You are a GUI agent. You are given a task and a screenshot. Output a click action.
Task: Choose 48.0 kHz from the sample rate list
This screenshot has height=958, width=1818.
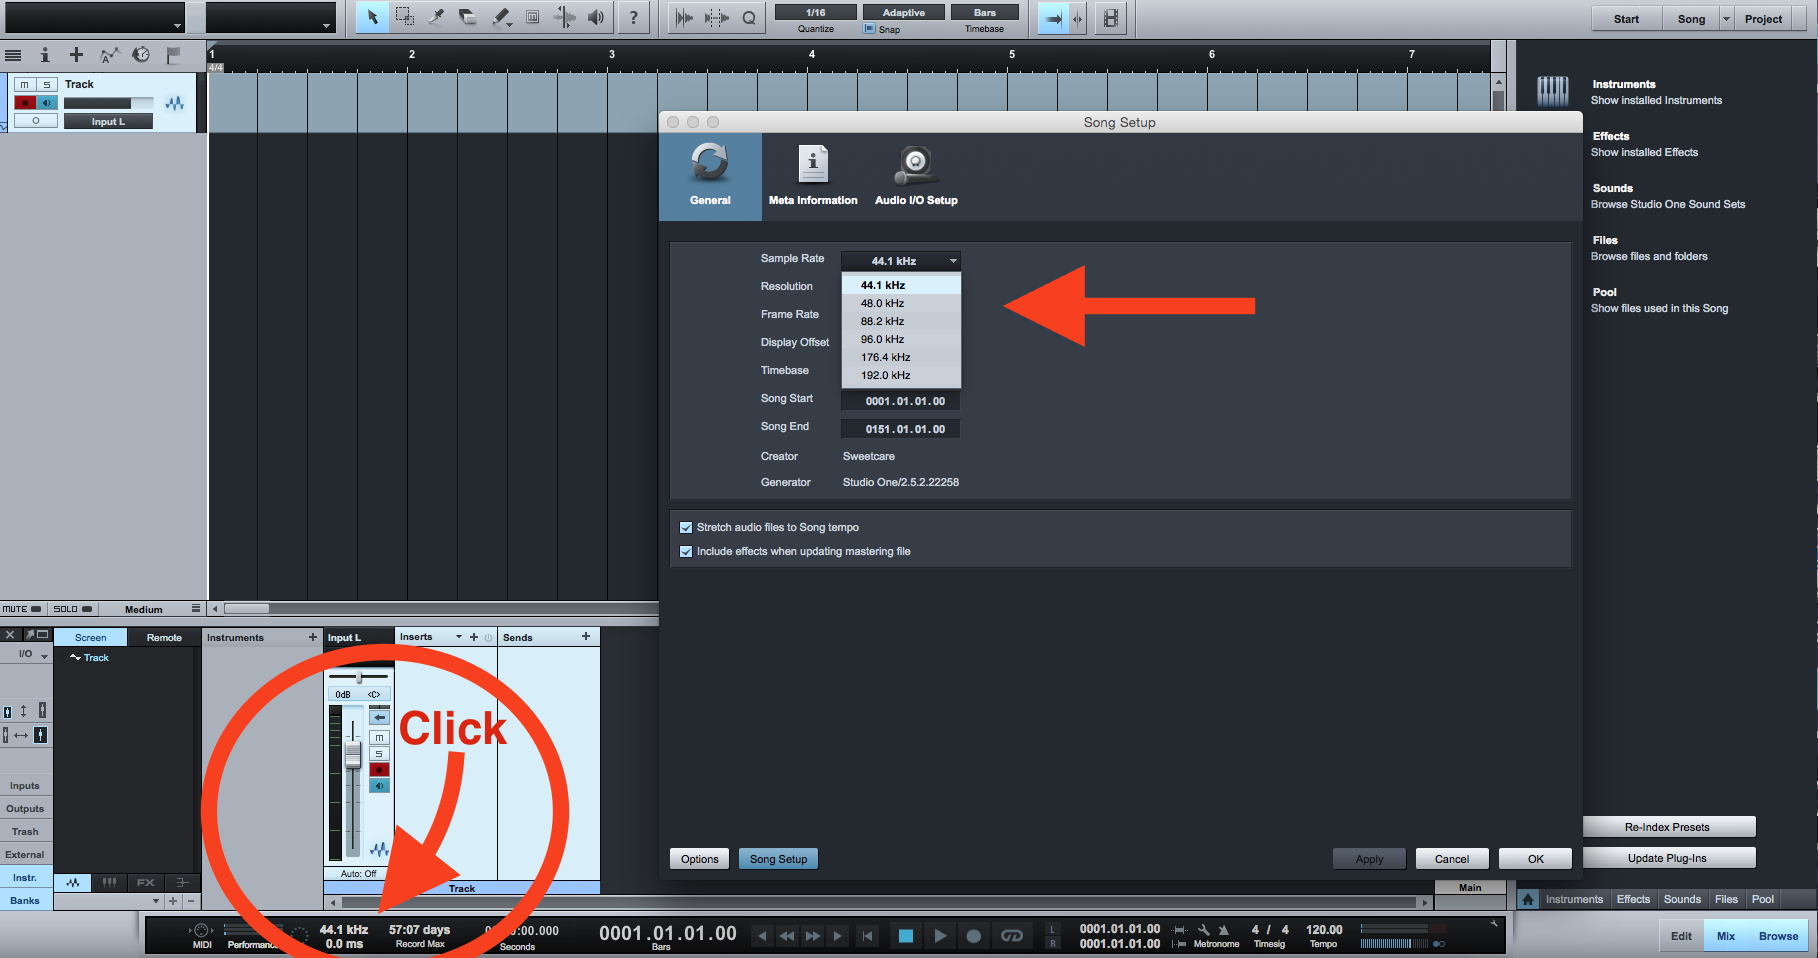tap(882, 303)
